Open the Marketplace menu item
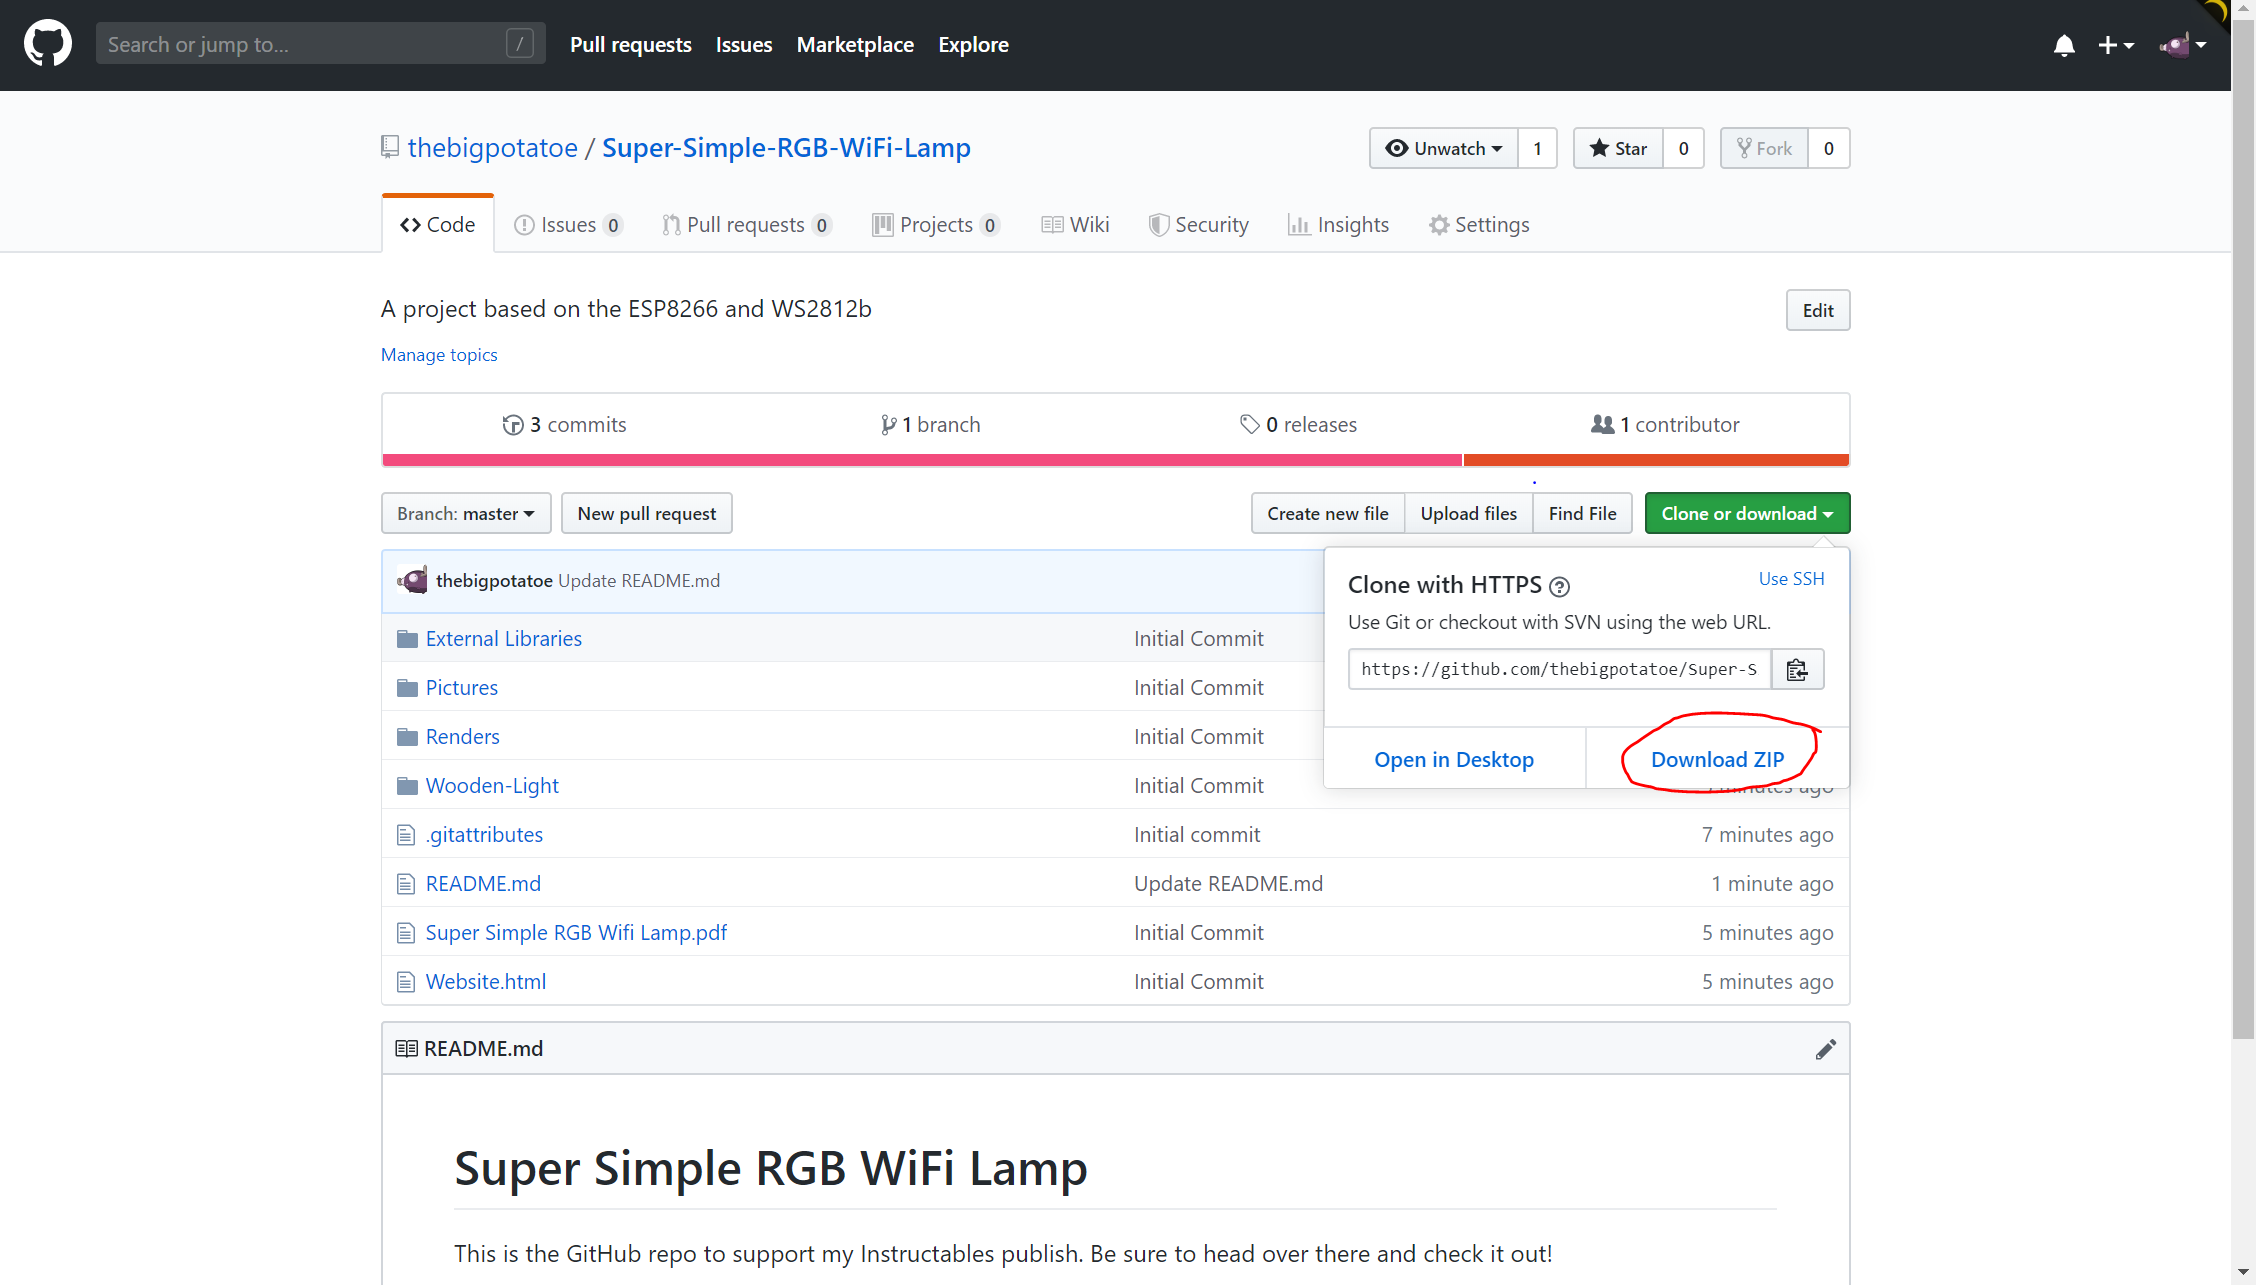 click(854, 44)
